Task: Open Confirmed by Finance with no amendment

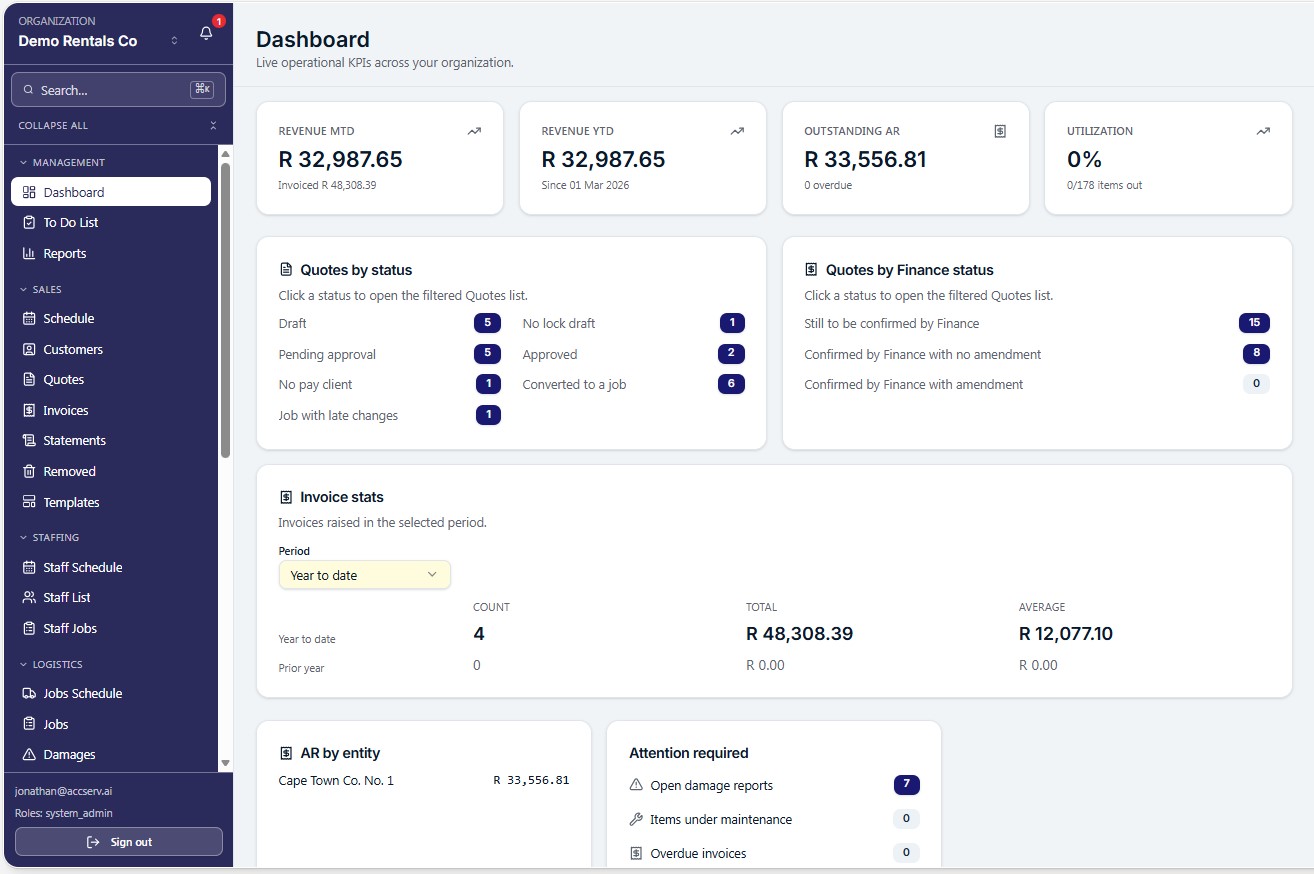Action: pyautogui.click(x=1037, y=354)
